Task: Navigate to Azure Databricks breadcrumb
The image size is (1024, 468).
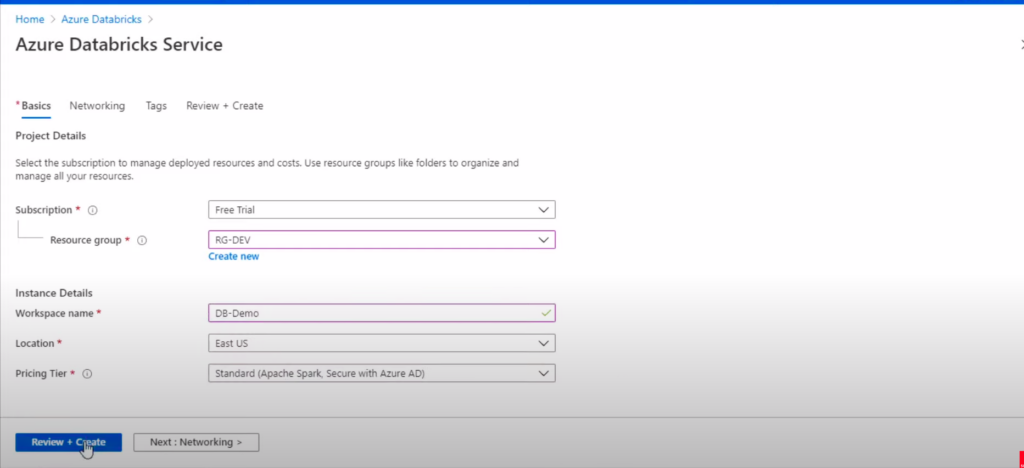Action: 103,20
